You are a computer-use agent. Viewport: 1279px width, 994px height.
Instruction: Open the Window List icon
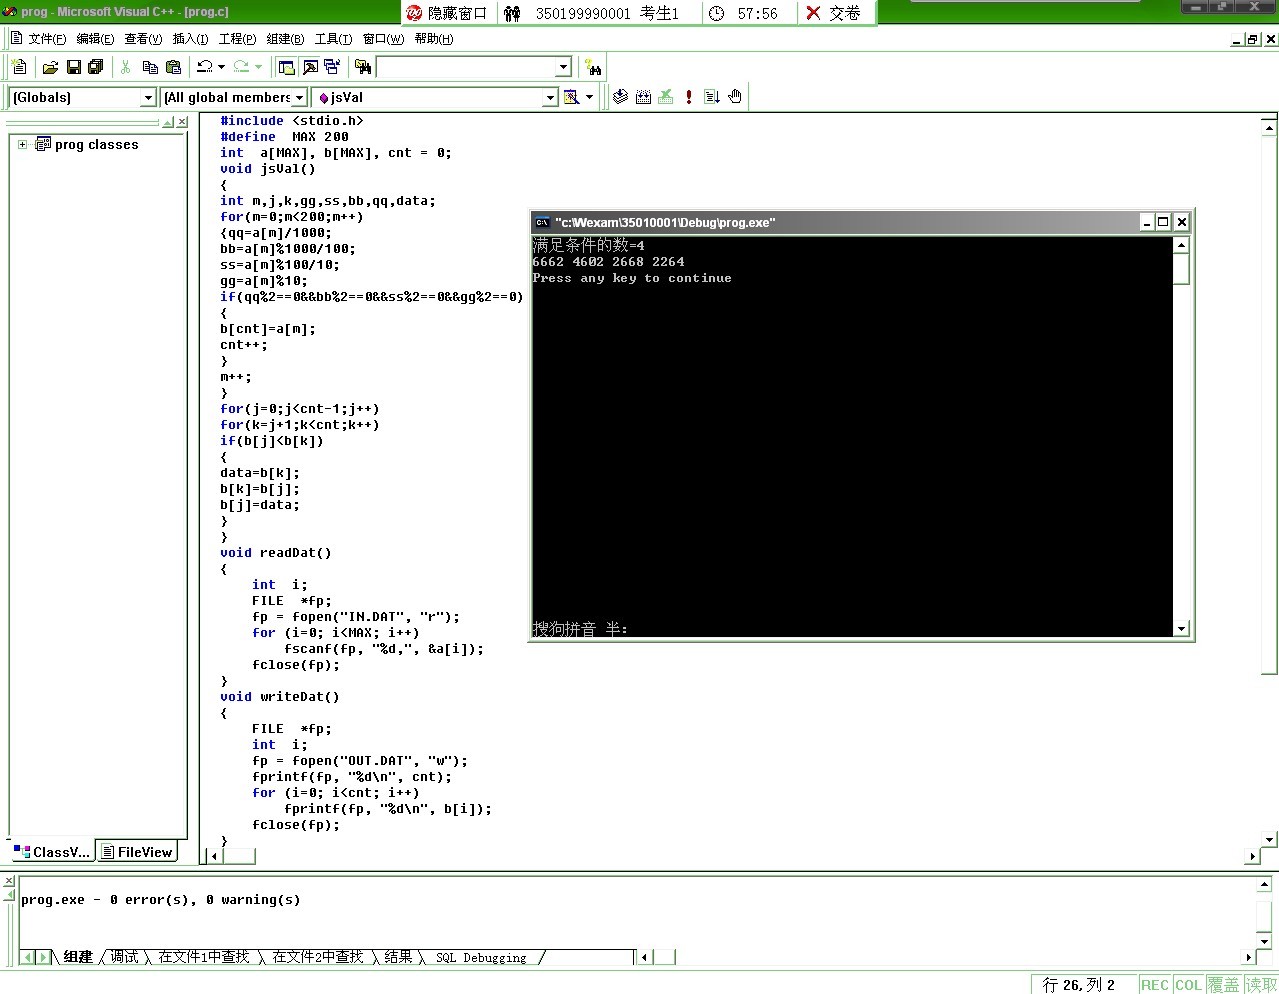point(332,67)
